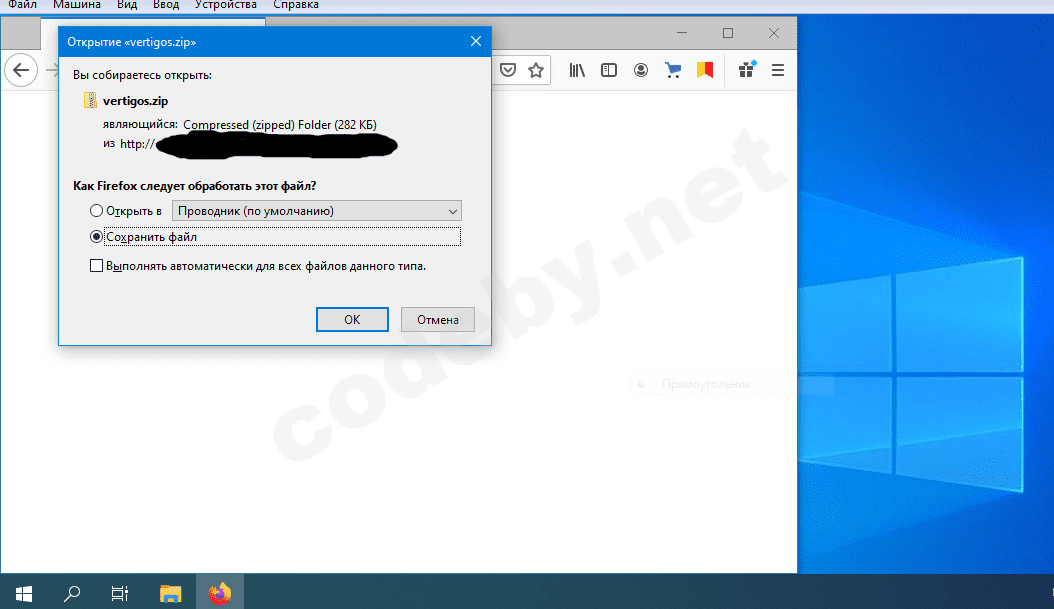1054x609 pixels.
Task: Click the 'Вы собираетесь открыть:' label
Action: point(143,75)
